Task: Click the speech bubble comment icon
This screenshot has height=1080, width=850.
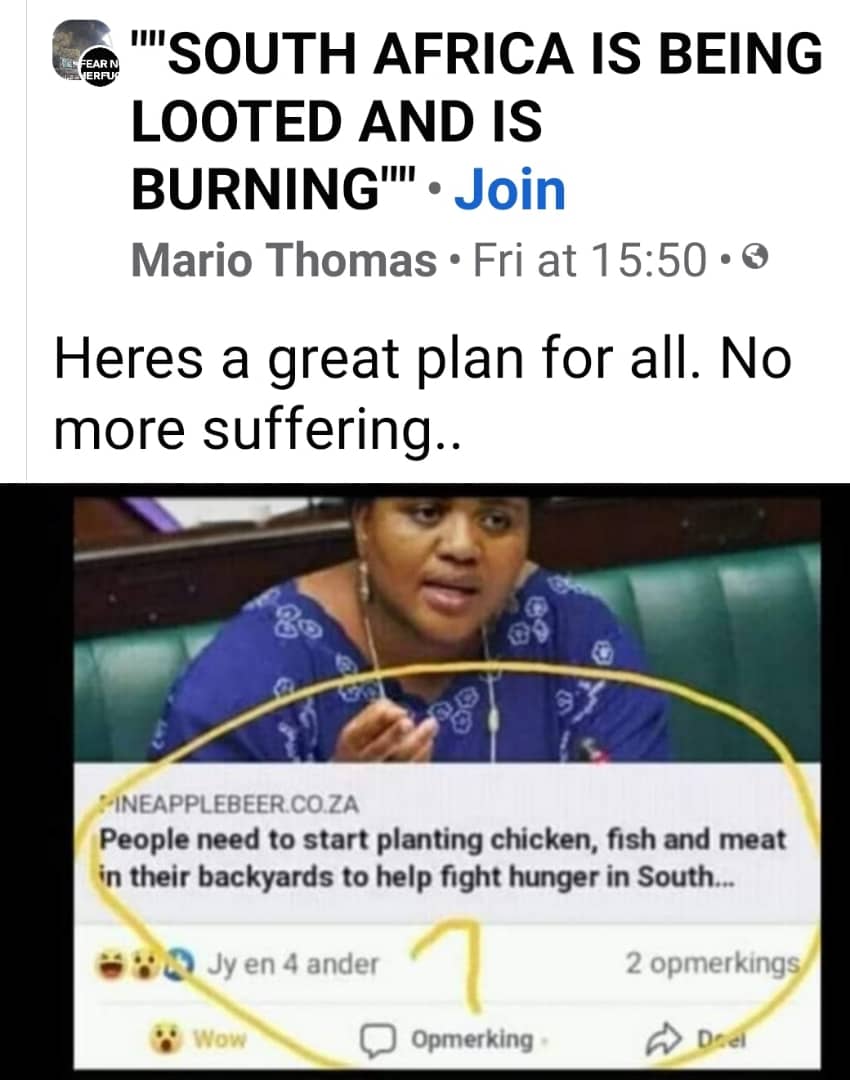Action: (378, 1040)
